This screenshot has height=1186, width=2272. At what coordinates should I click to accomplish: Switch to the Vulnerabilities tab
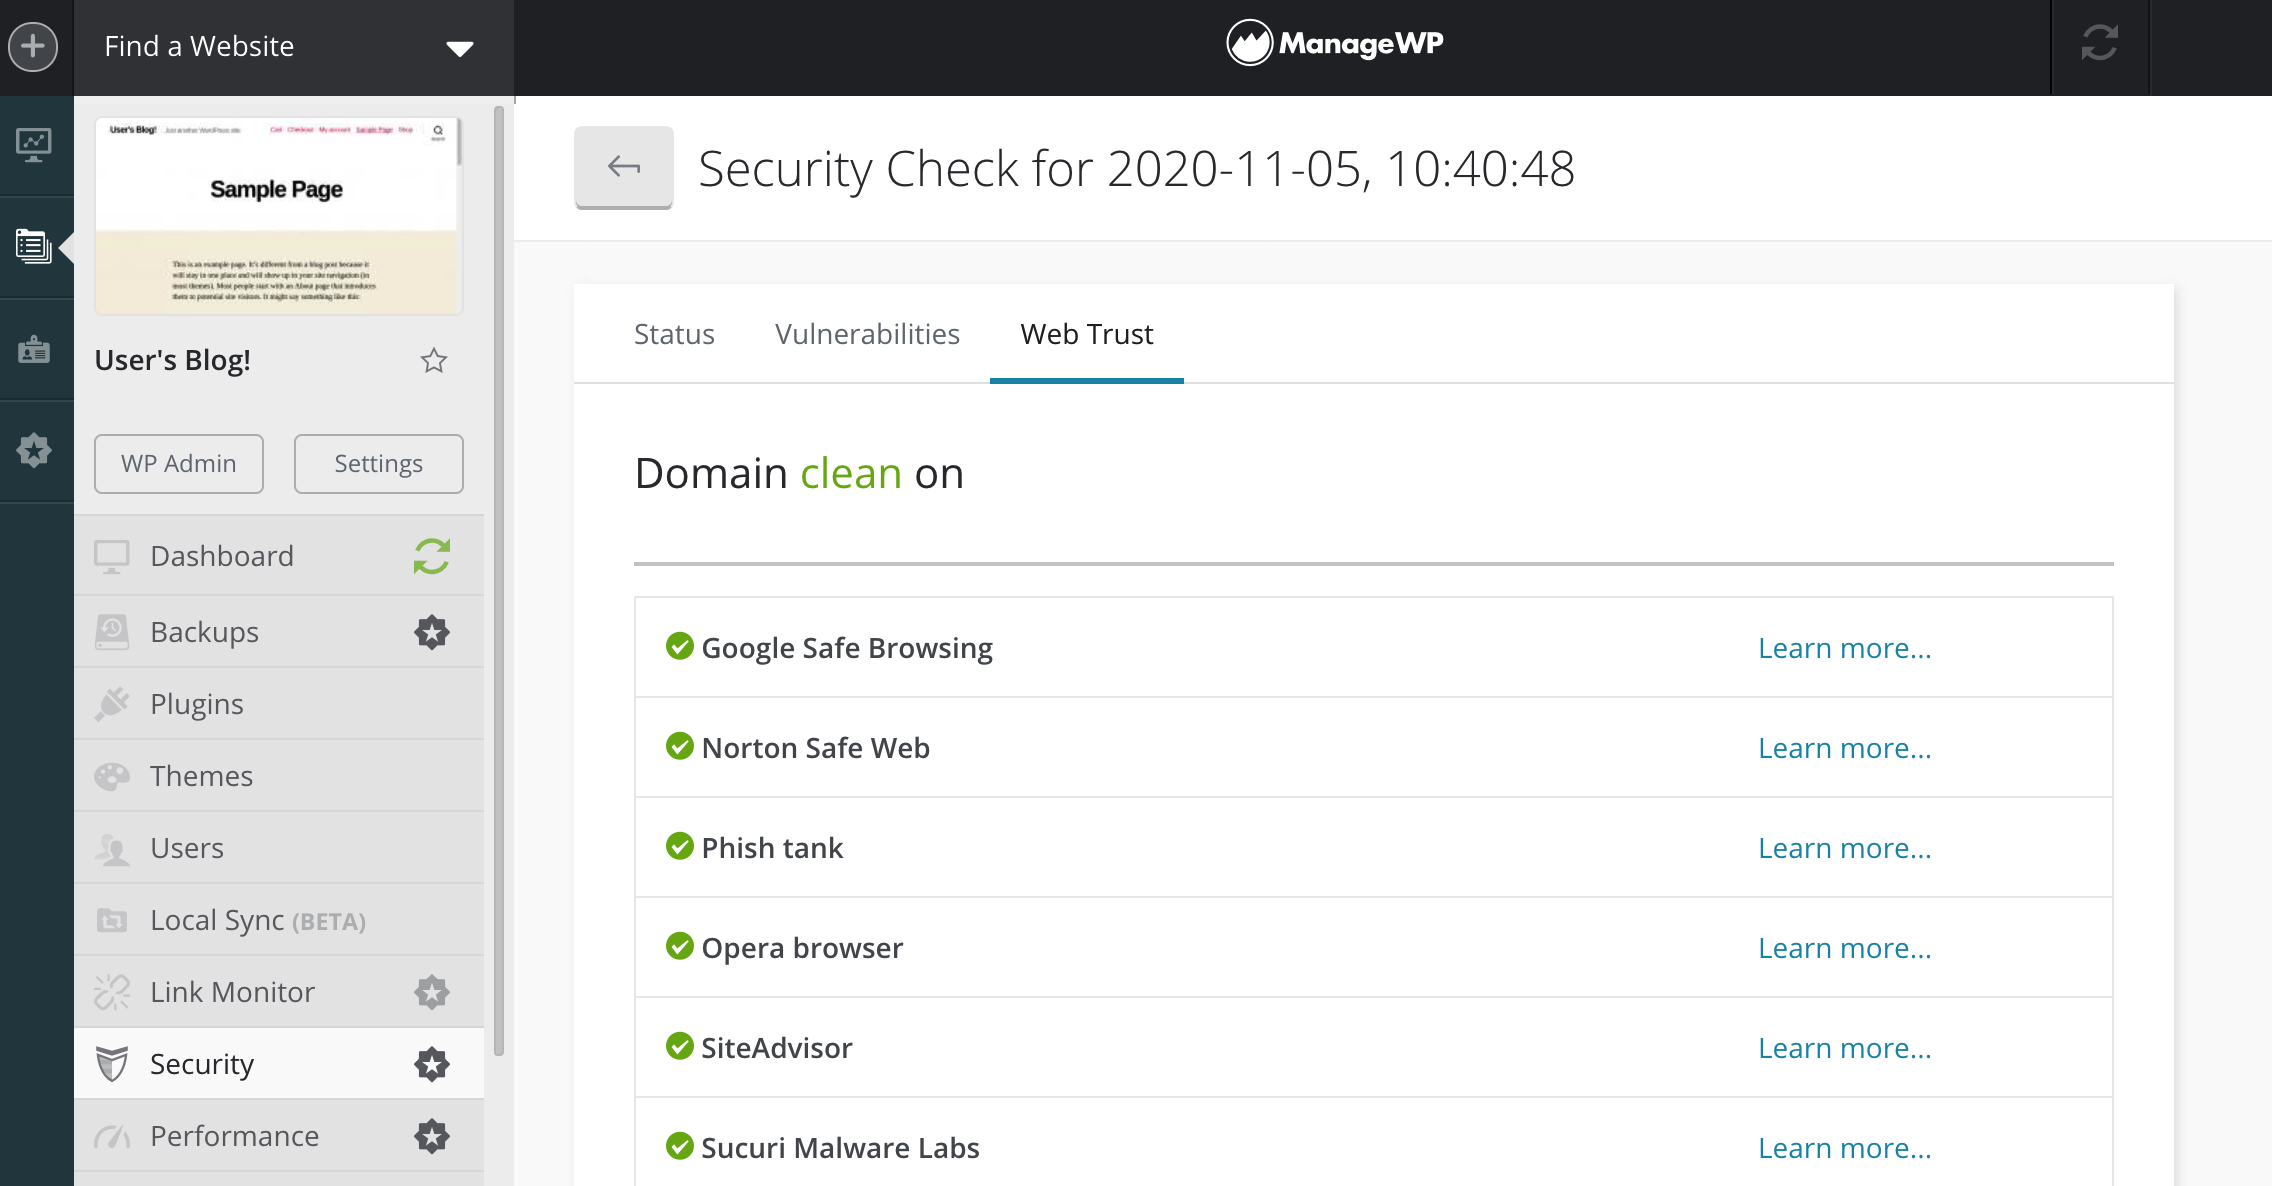[x=867, y=334]
